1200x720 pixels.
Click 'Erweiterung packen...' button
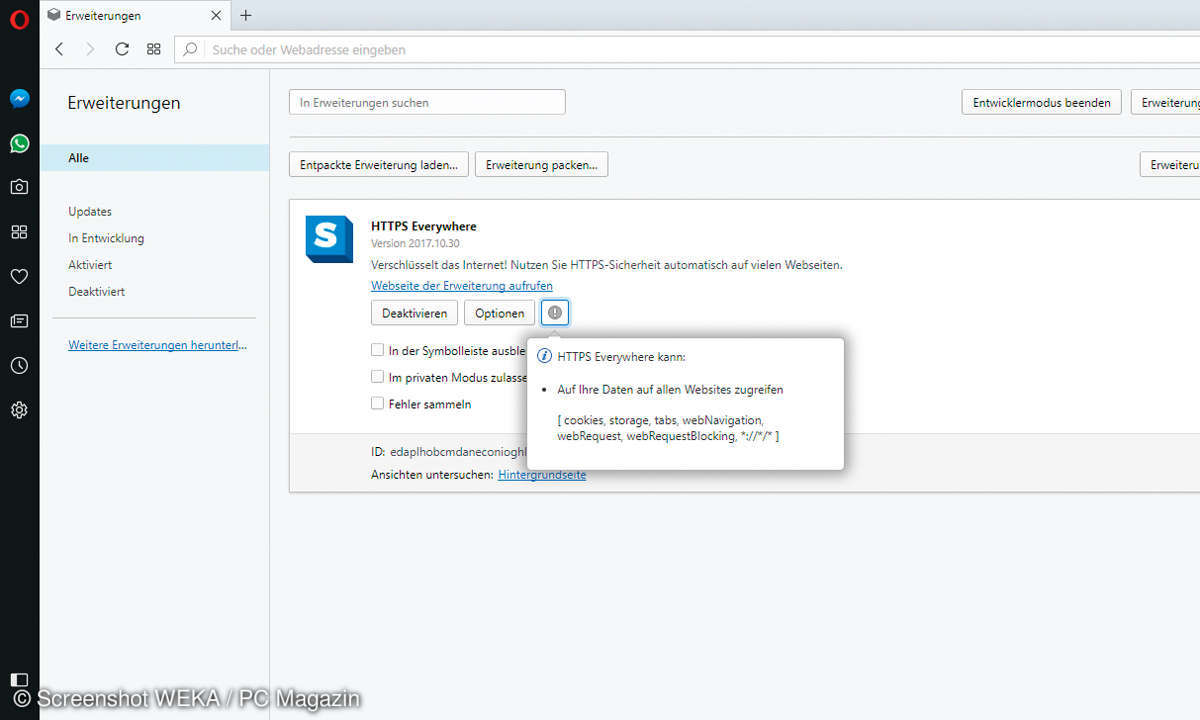pos(541,165)
